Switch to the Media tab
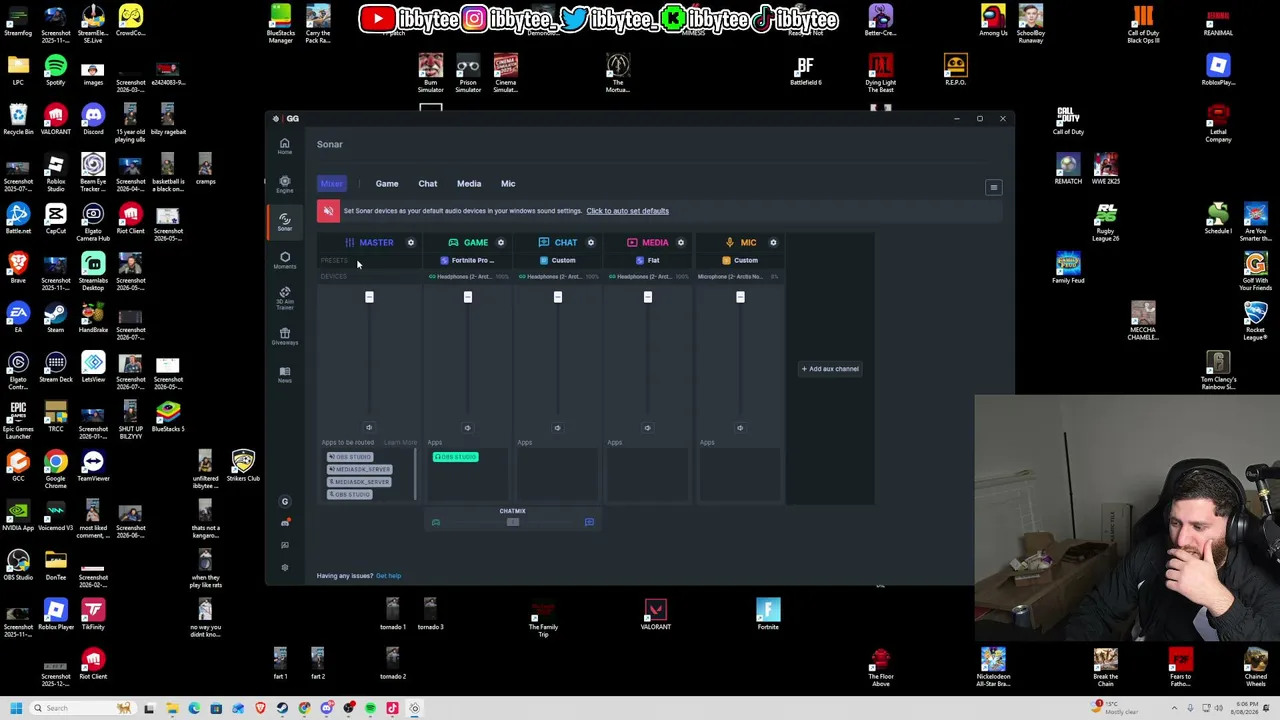This screenshot has width=1280, height=720. (x=469, y=184)
